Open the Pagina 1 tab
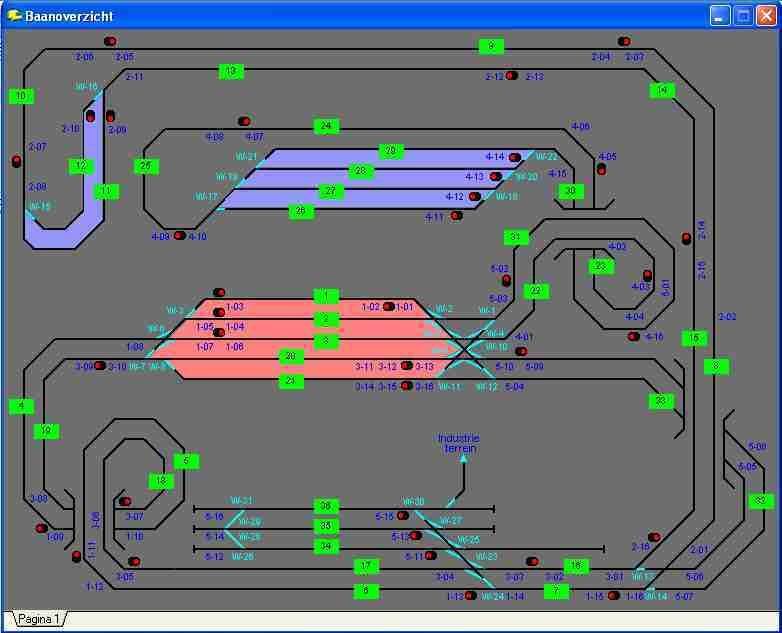Viewport: 782px width, 633px height. coord(37,619)
